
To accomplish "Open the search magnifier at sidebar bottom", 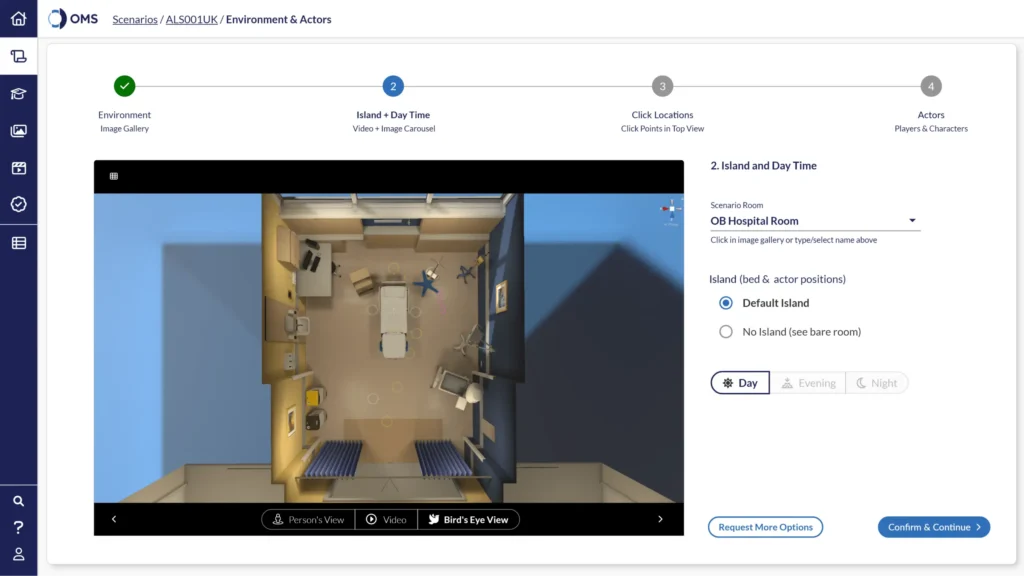I will pos(18,501).
